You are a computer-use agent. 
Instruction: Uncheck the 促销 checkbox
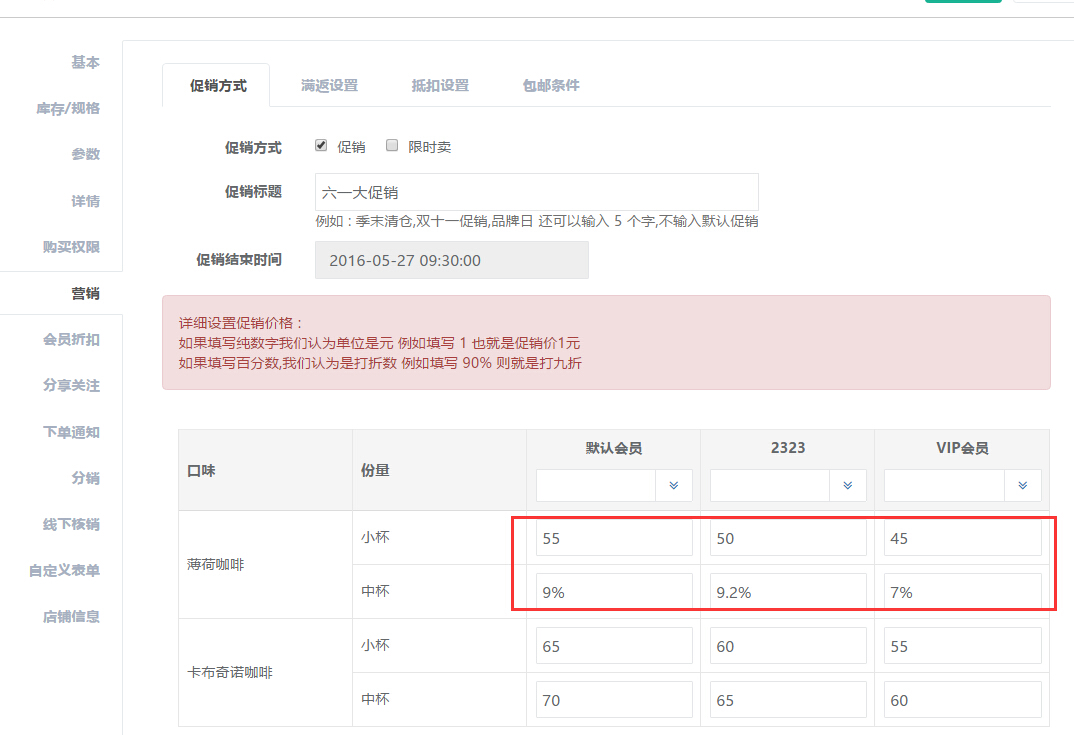pyautogui.click(x=321, y=145)
